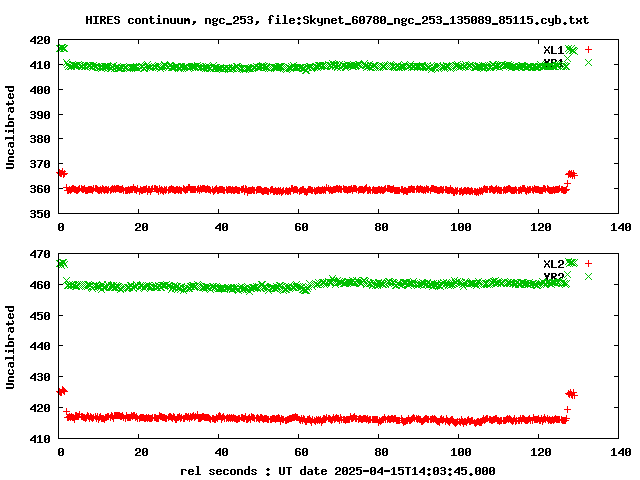
Task: Click the red end cluster in bottom plot
Action: 571,394
